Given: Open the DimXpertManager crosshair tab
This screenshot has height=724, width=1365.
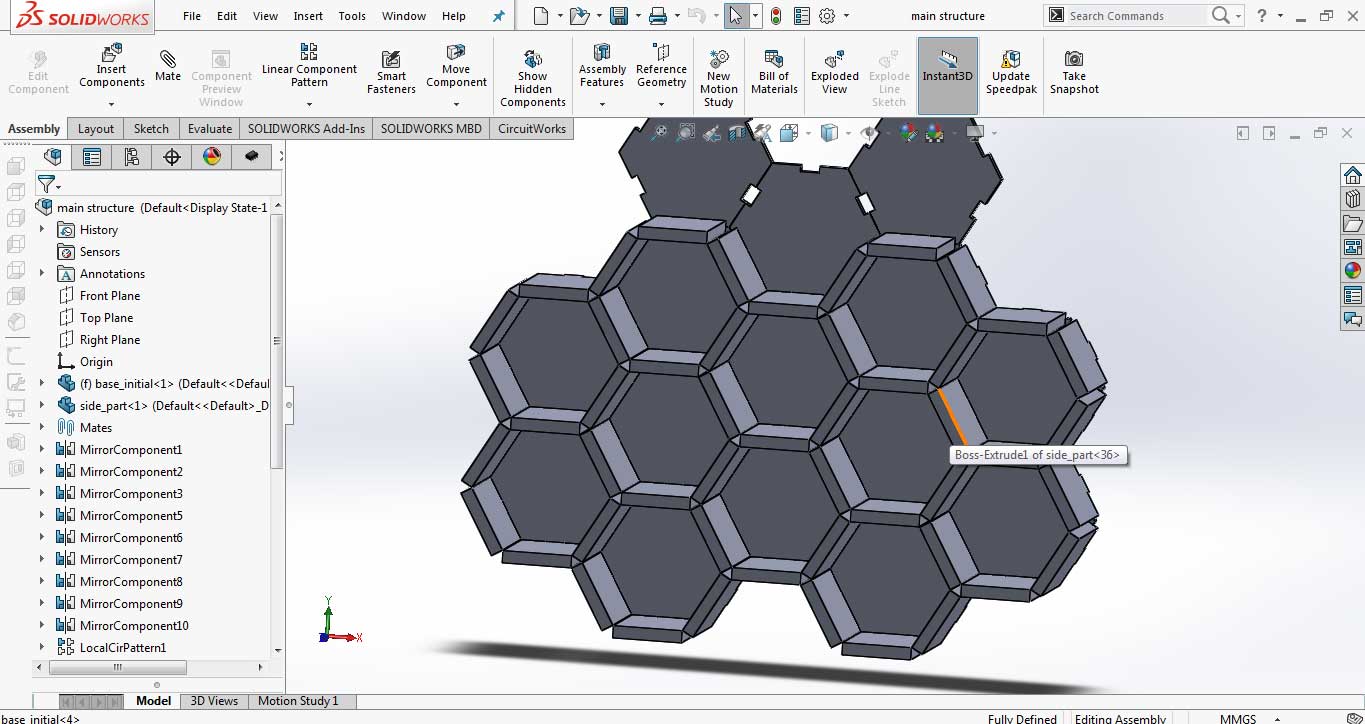Looking at the screenshot, I should click(172, 157).
